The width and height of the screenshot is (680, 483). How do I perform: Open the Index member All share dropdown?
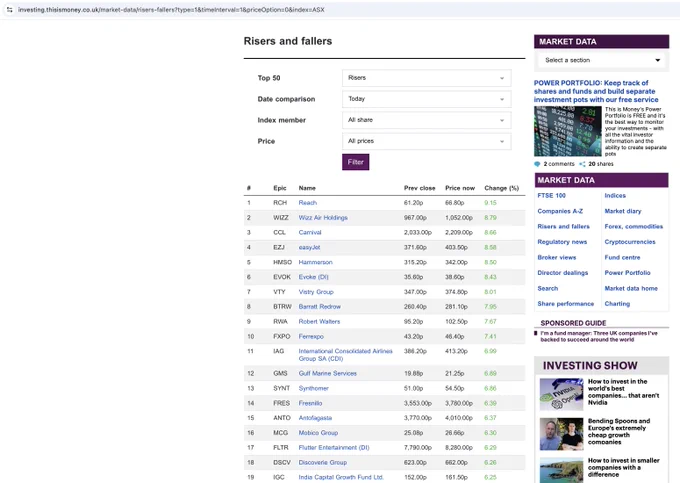(427, 120)
